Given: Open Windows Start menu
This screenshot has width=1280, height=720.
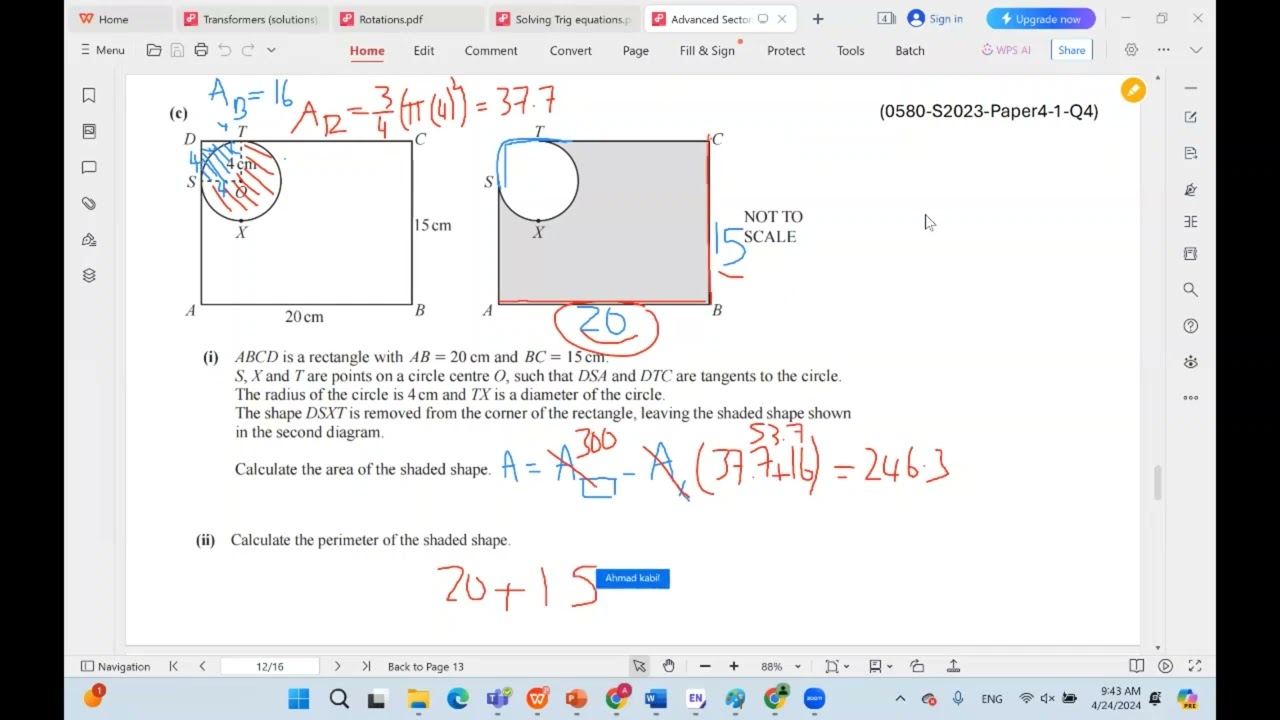Looking at the screenshot, I should (x=299, y=699).
